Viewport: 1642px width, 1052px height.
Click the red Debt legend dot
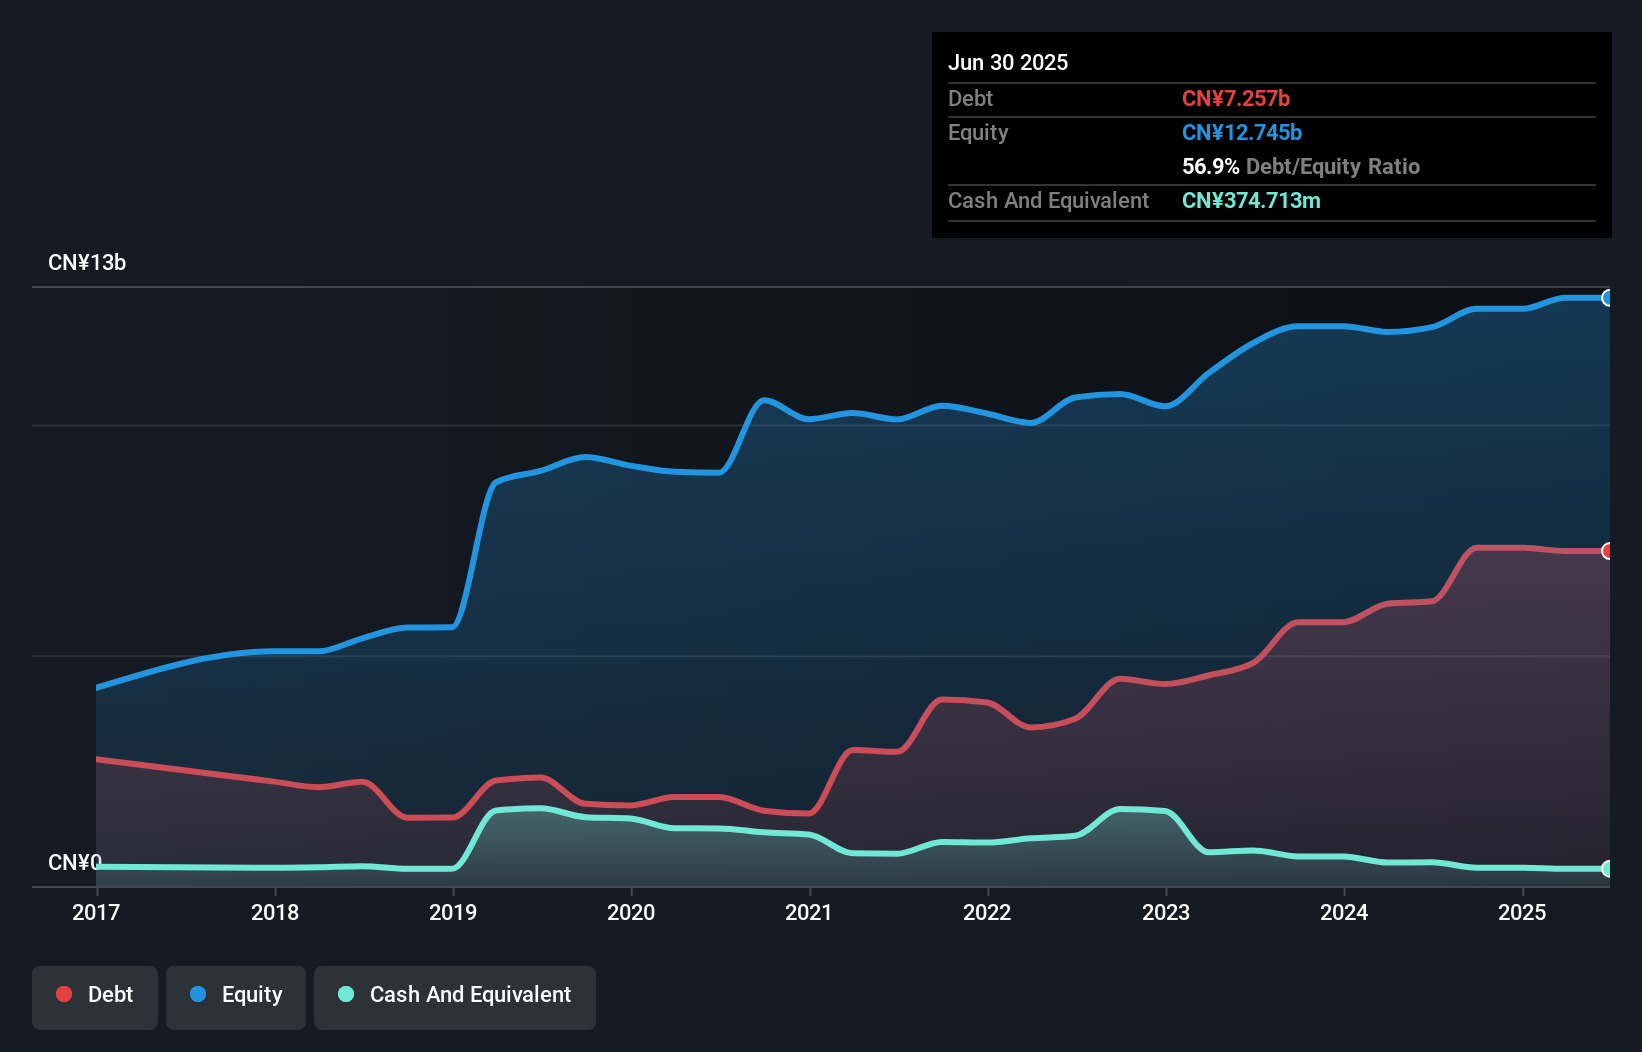[x=63, y=994]
